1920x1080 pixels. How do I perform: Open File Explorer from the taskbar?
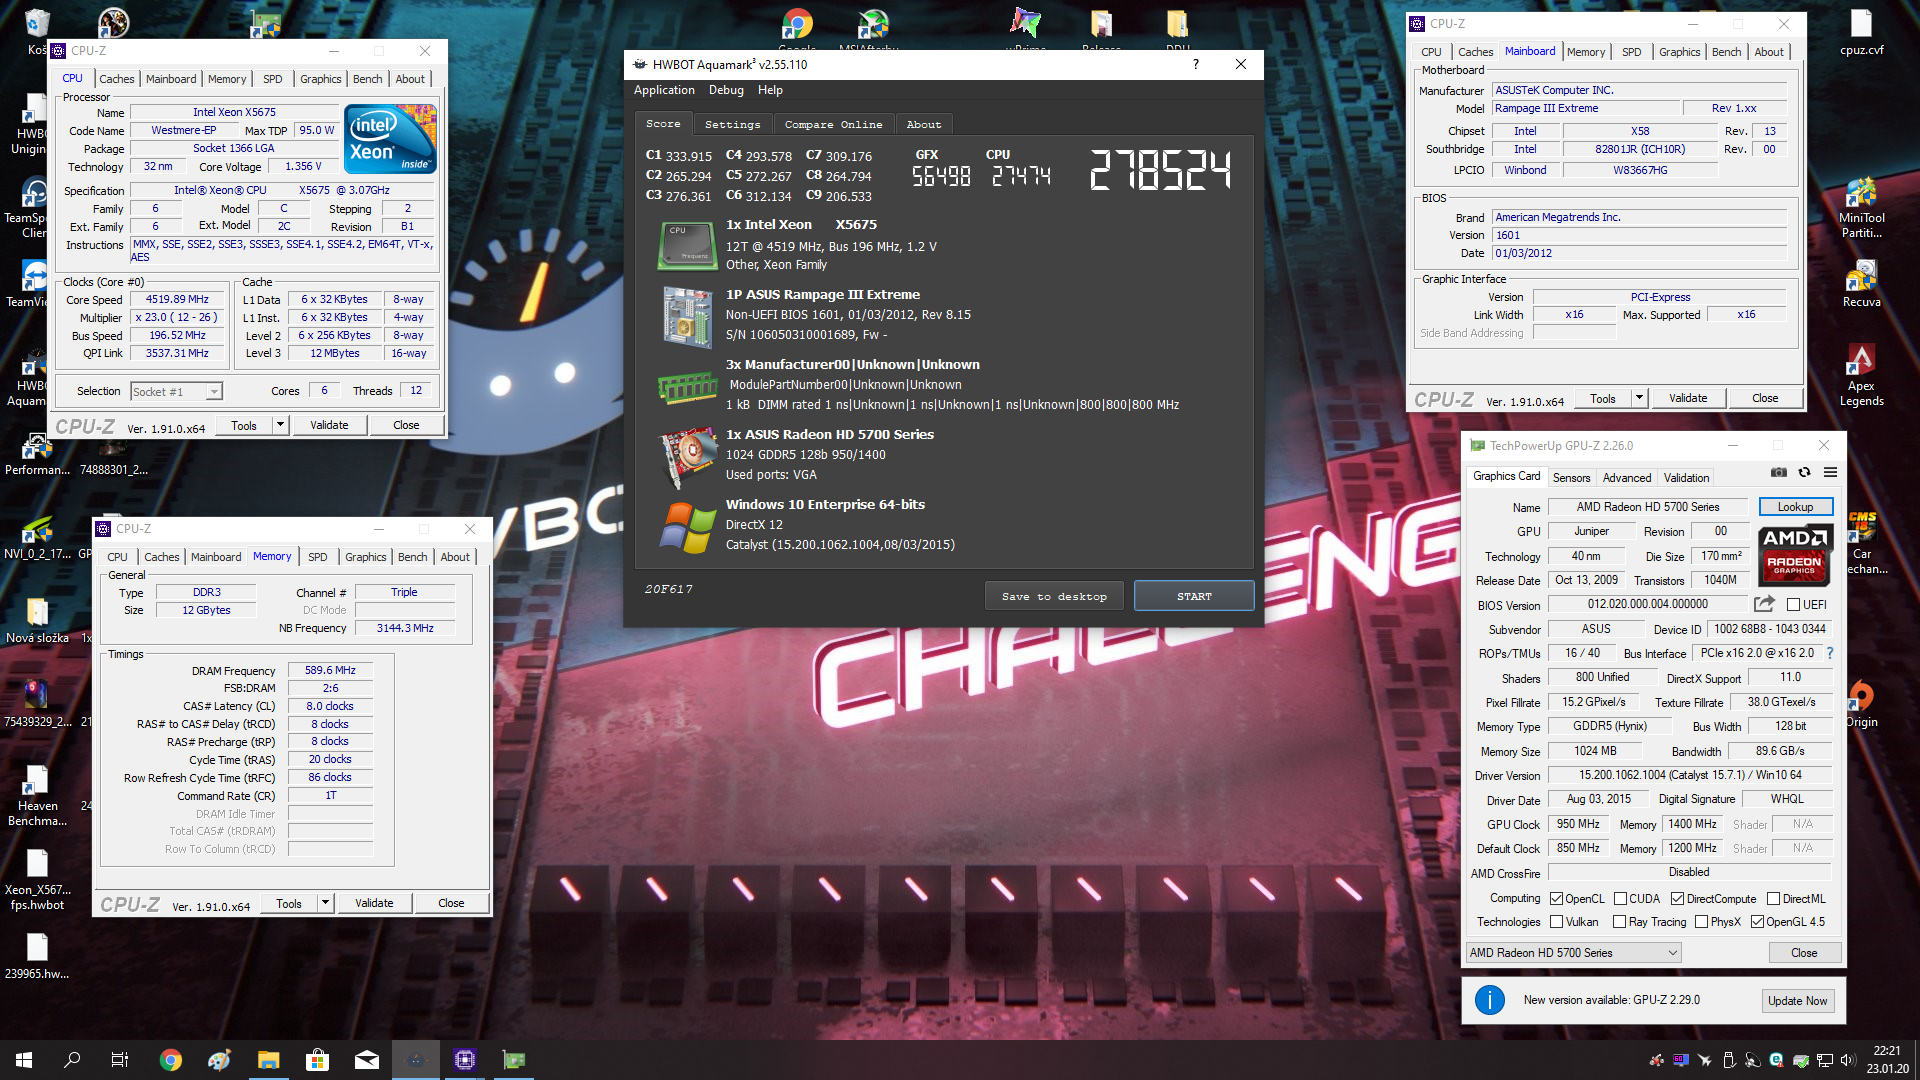(268, 1060)
